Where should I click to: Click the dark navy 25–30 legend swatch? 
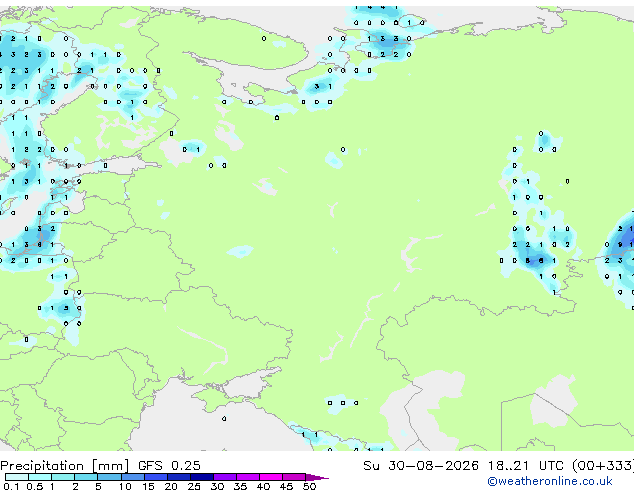pyautogui.click(x=202, y=477)
